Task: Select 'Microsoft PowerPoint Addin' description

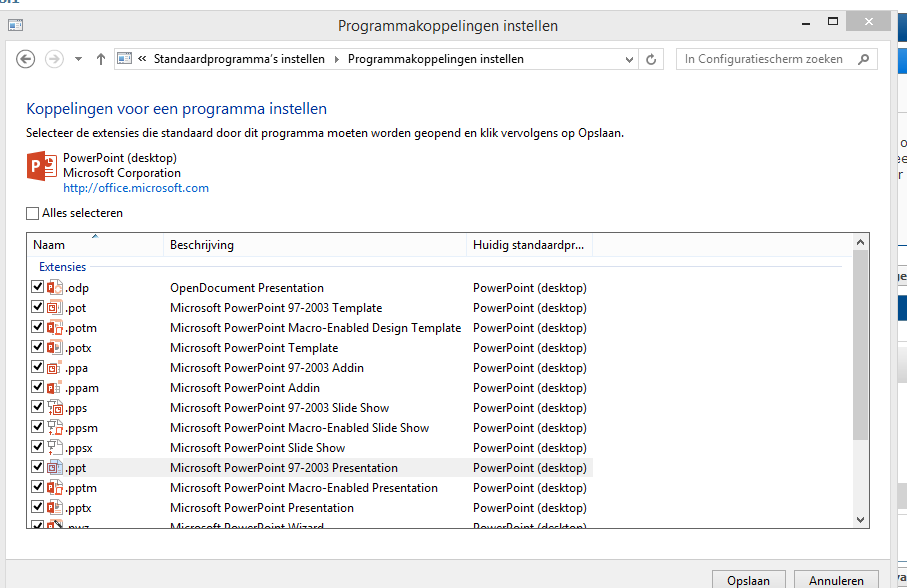Action: [245, 387]
